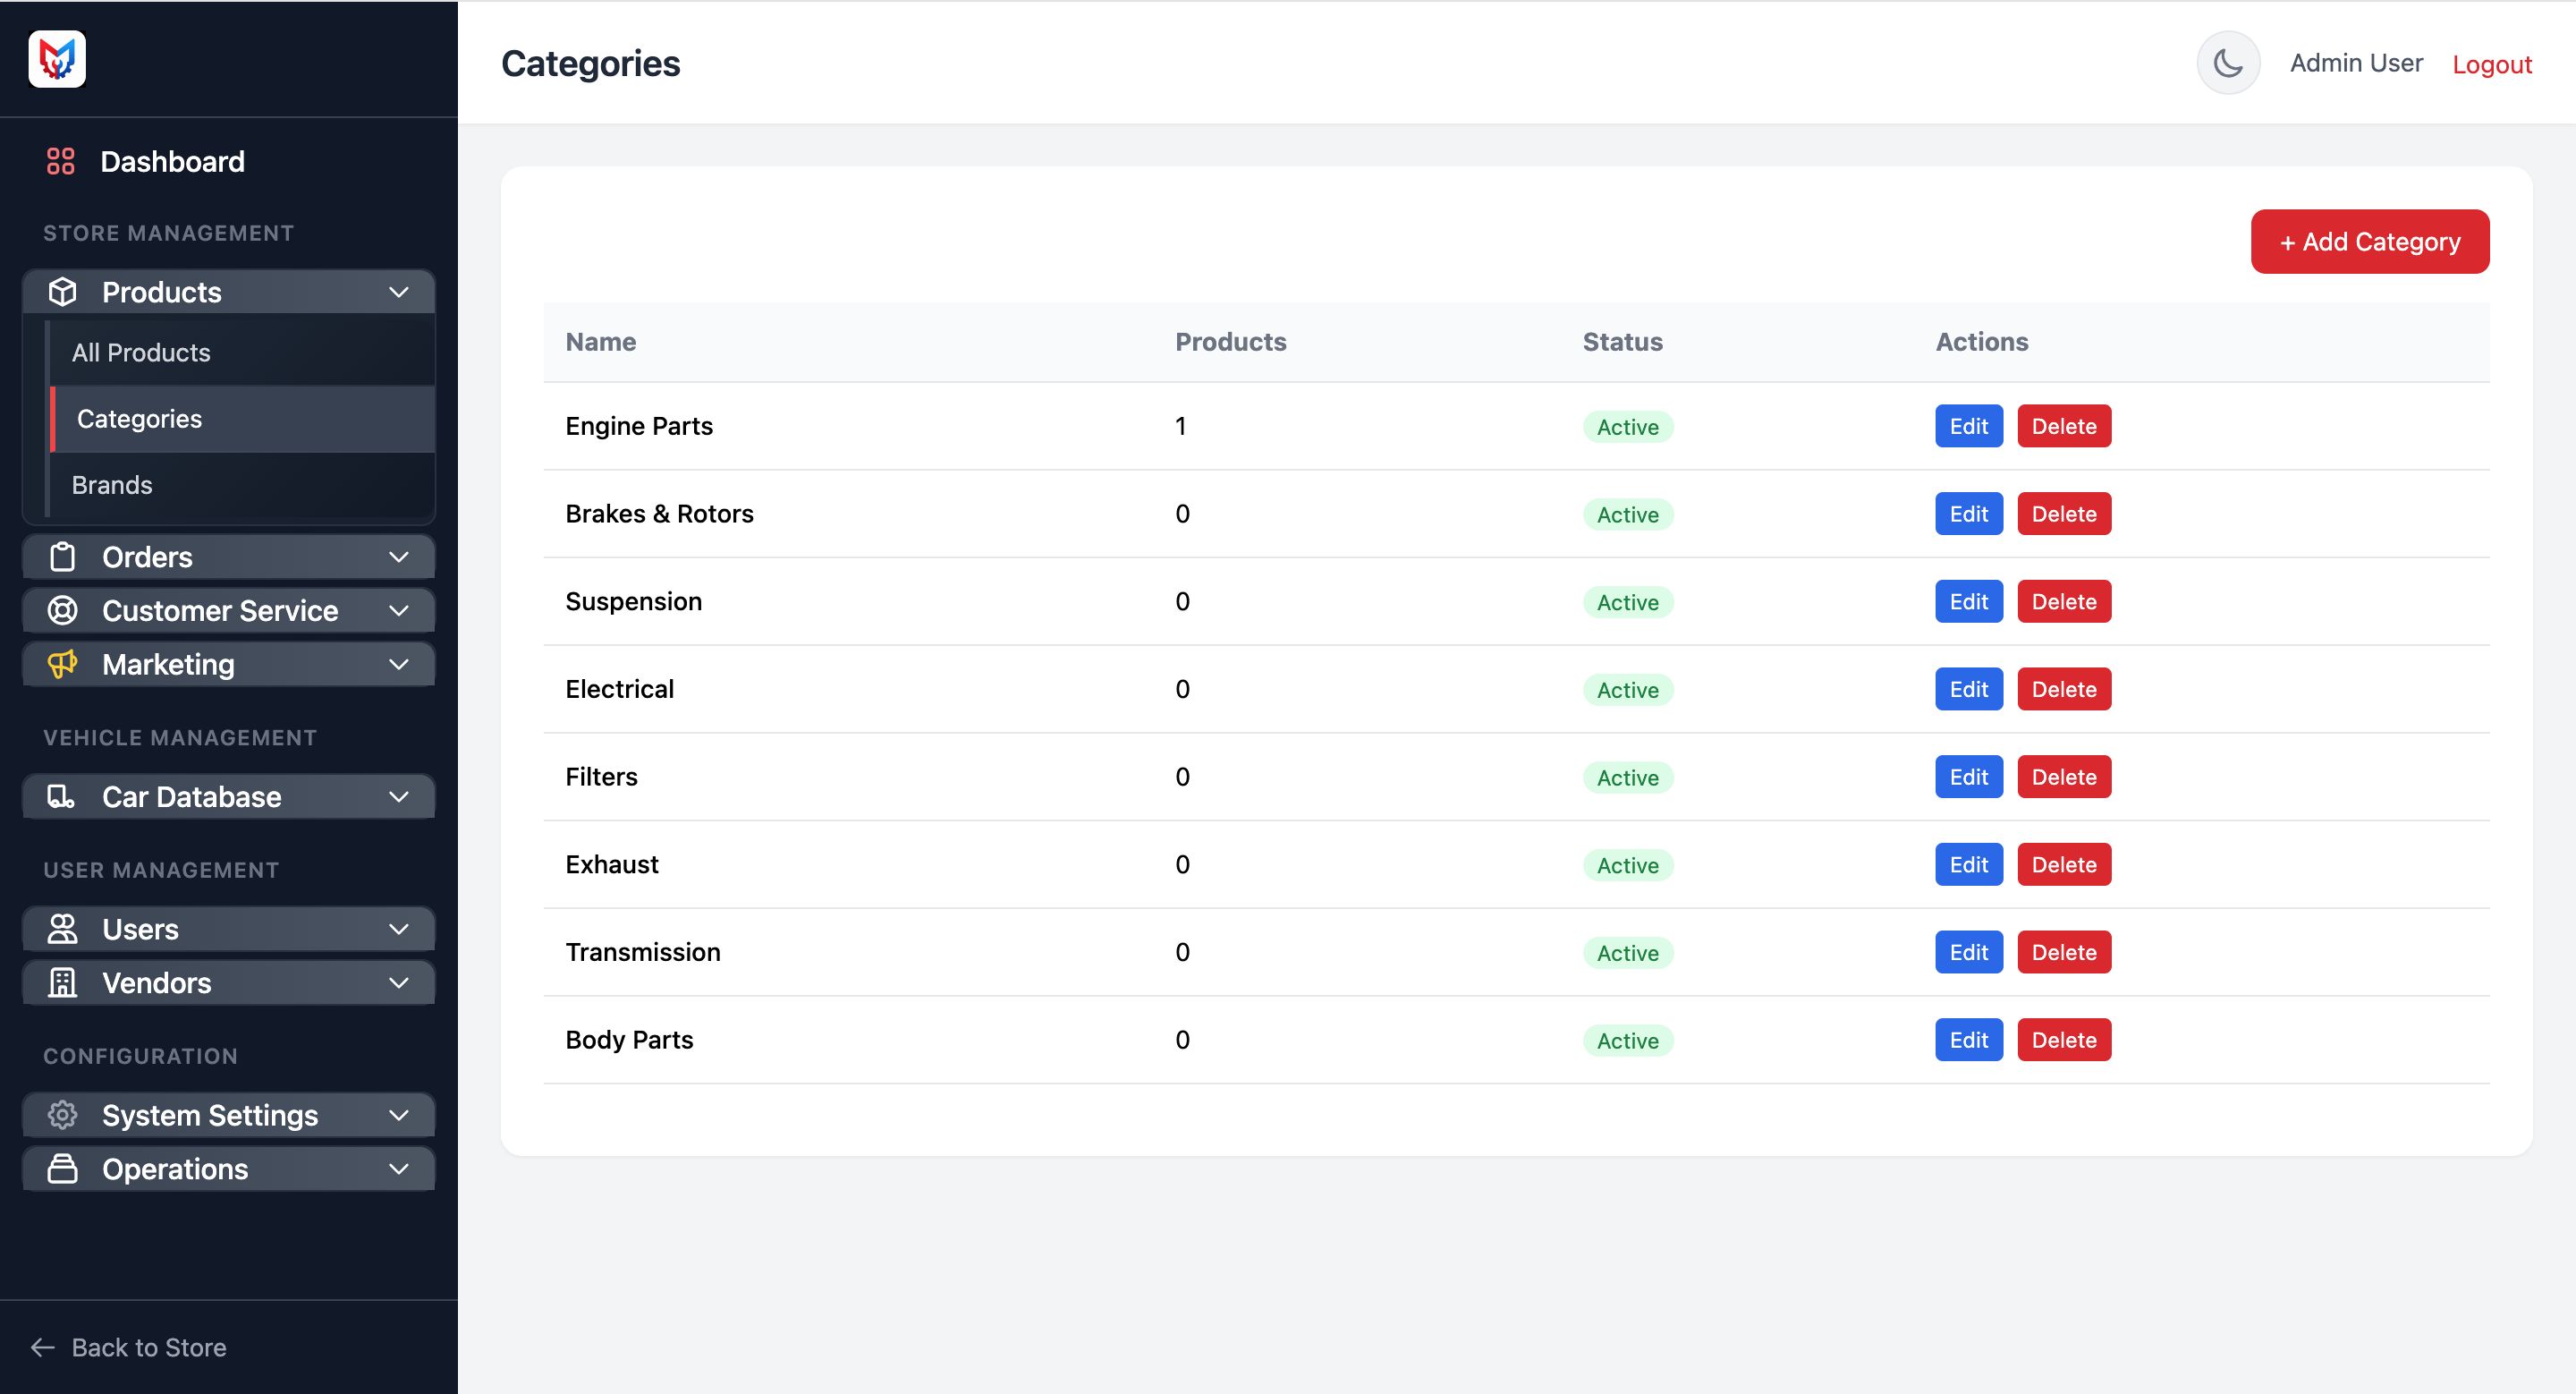
Task: Click the Users people icon
Action: (x=63, y=929)
